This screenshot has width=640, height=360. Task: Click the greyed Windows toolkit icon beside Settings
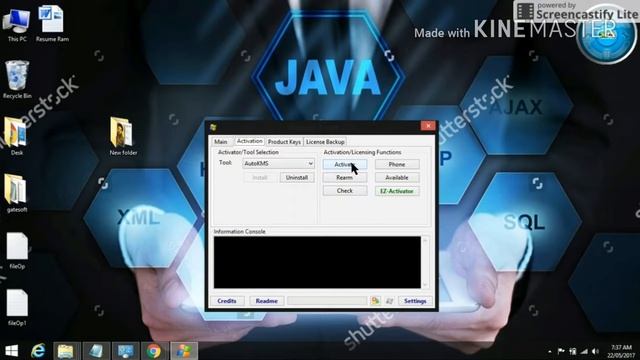pos(389,301)
